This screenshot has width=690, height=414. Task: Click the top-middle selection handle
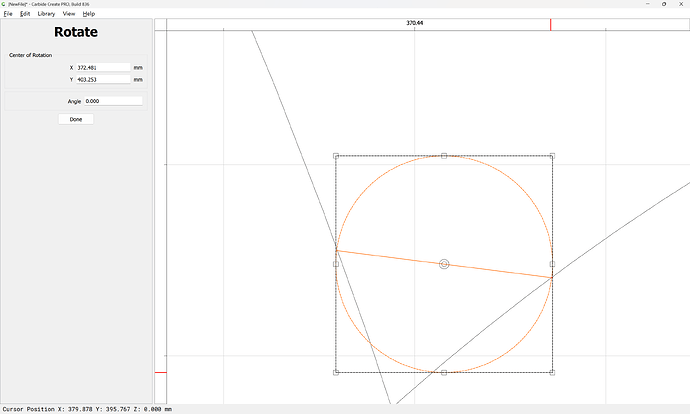(444, 156)
